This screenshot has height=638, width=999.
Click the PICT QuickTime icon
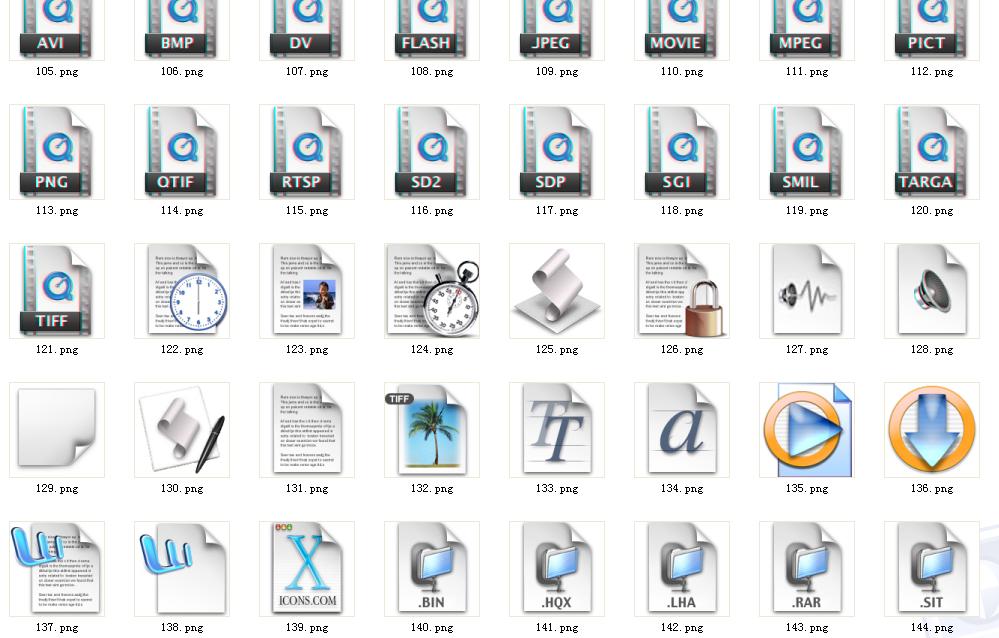(x=931, y=30)
